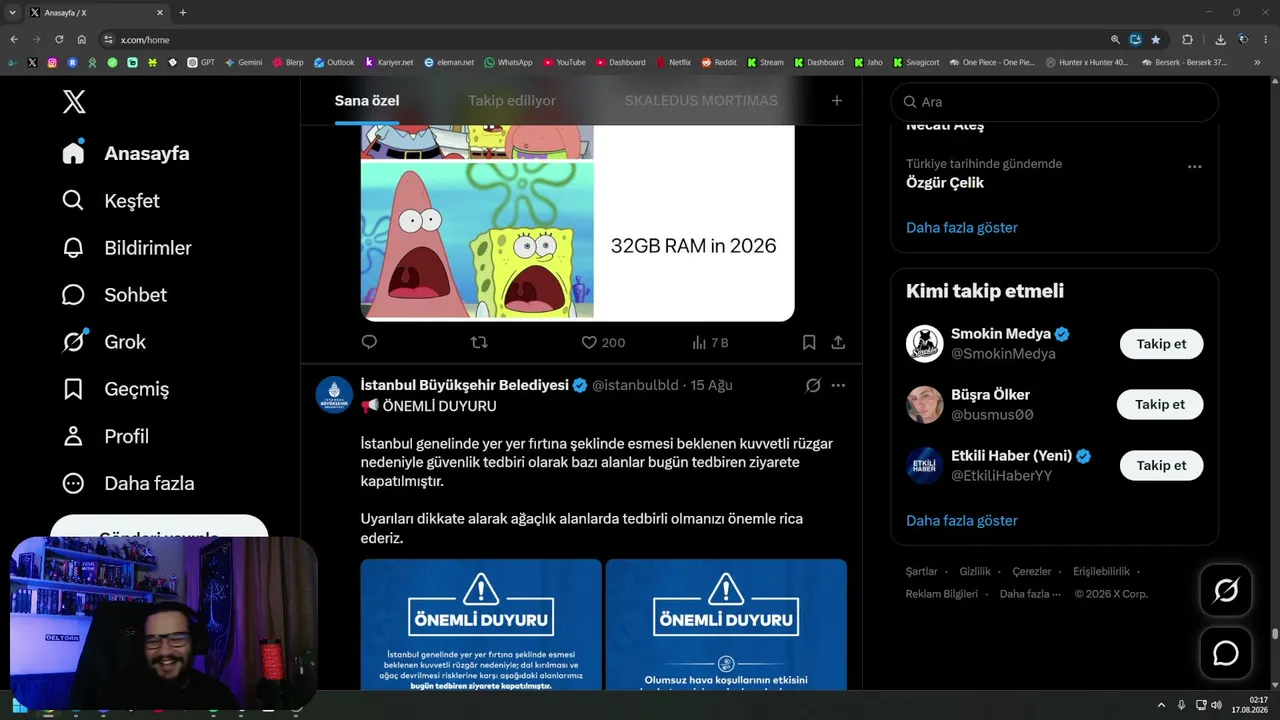Go to Anasayfa in the sidebar
This screenshot has height=720, width=1280.
pyautogui.click(x=125, y=153)
